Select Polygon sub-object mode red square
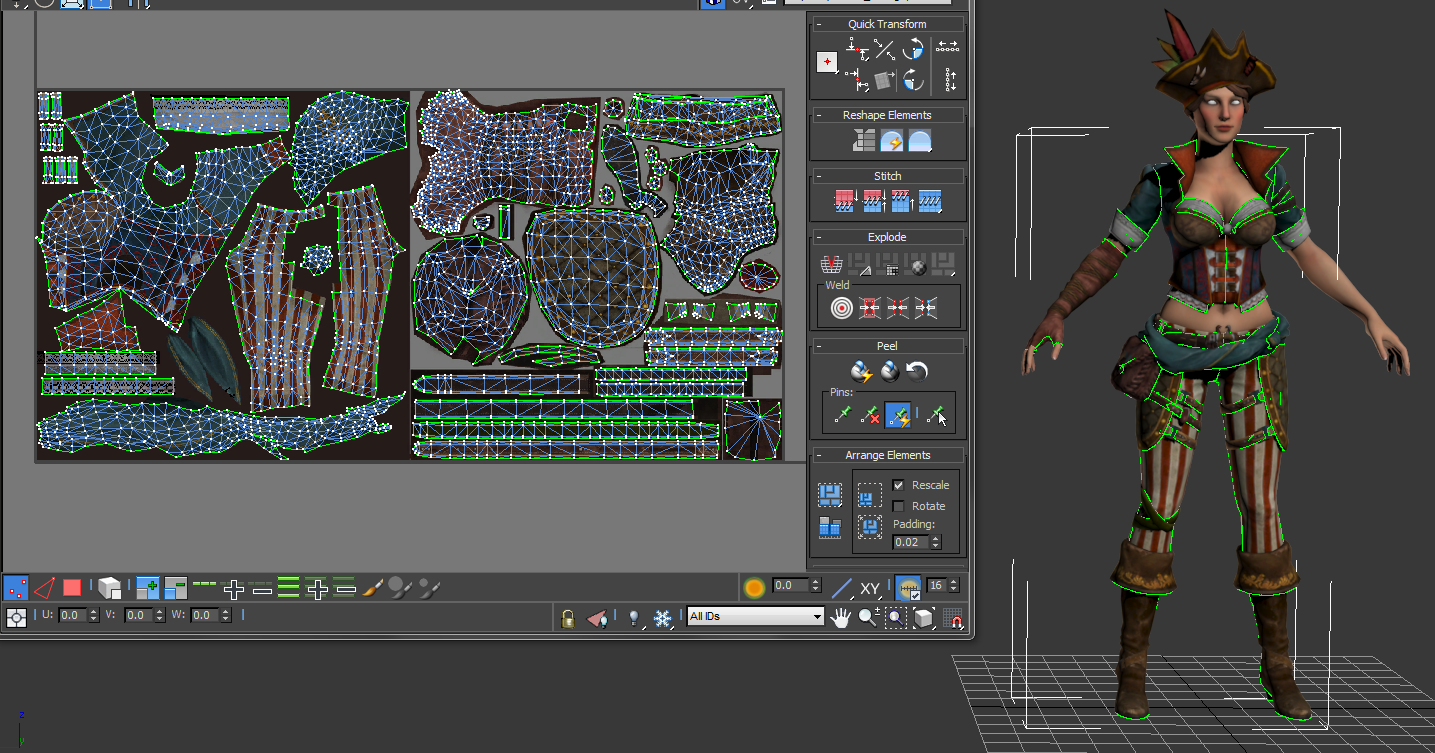1435x753 pixels. [x=72, y=587]
